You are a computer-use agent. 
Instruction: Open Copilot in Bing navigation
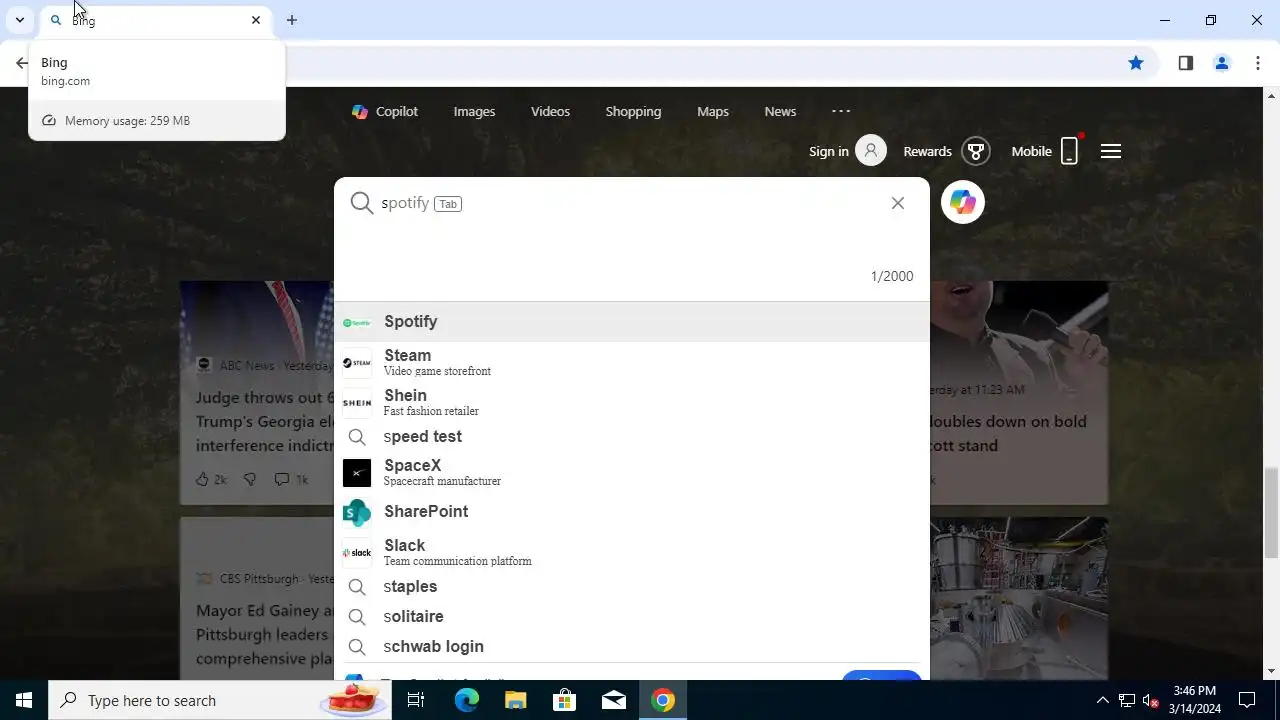click(385, 111)
